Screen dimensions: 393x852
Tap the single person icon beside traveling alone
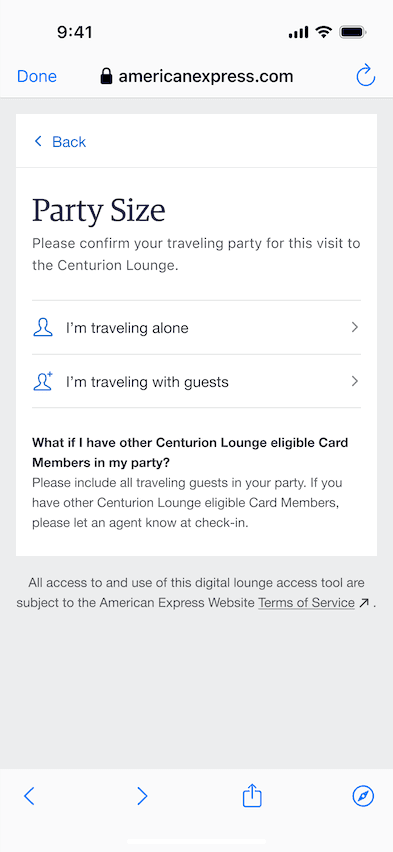(x=43, y=328)
